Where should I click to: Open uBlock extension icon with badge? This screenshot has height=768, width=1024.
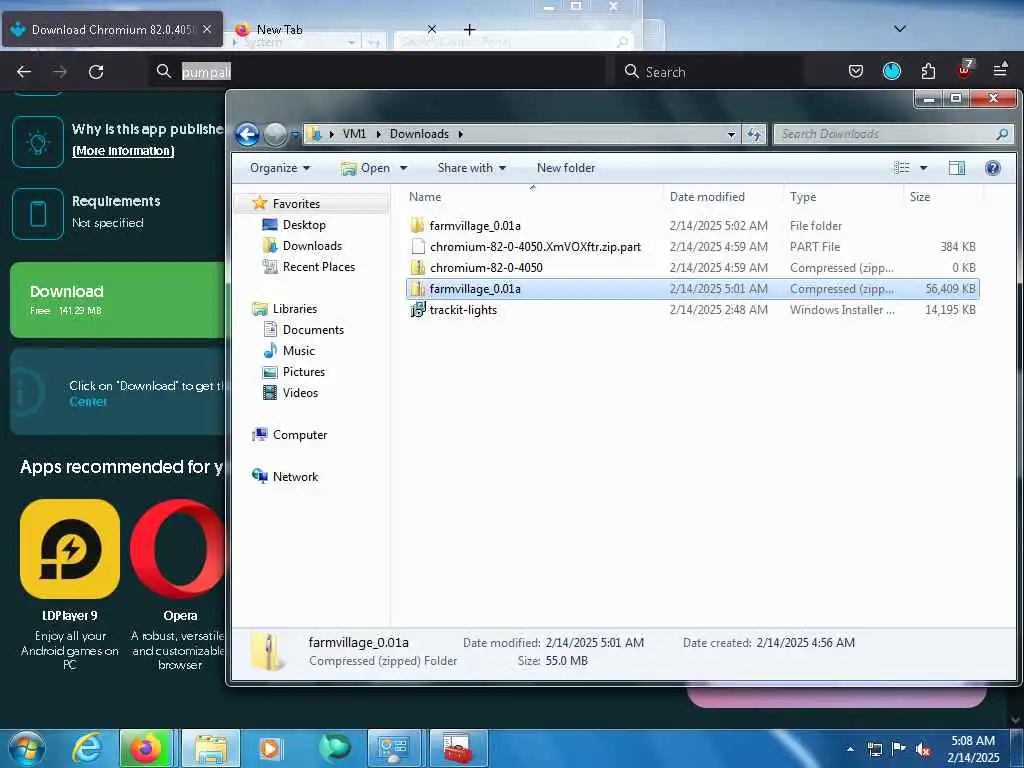click(965, 69)
